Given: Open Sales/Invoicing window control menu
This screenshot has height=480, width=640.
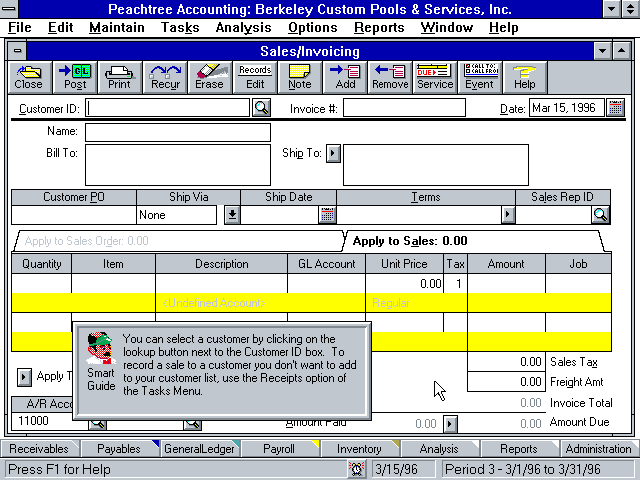Looking at the screenshot, I should (17, 51).
